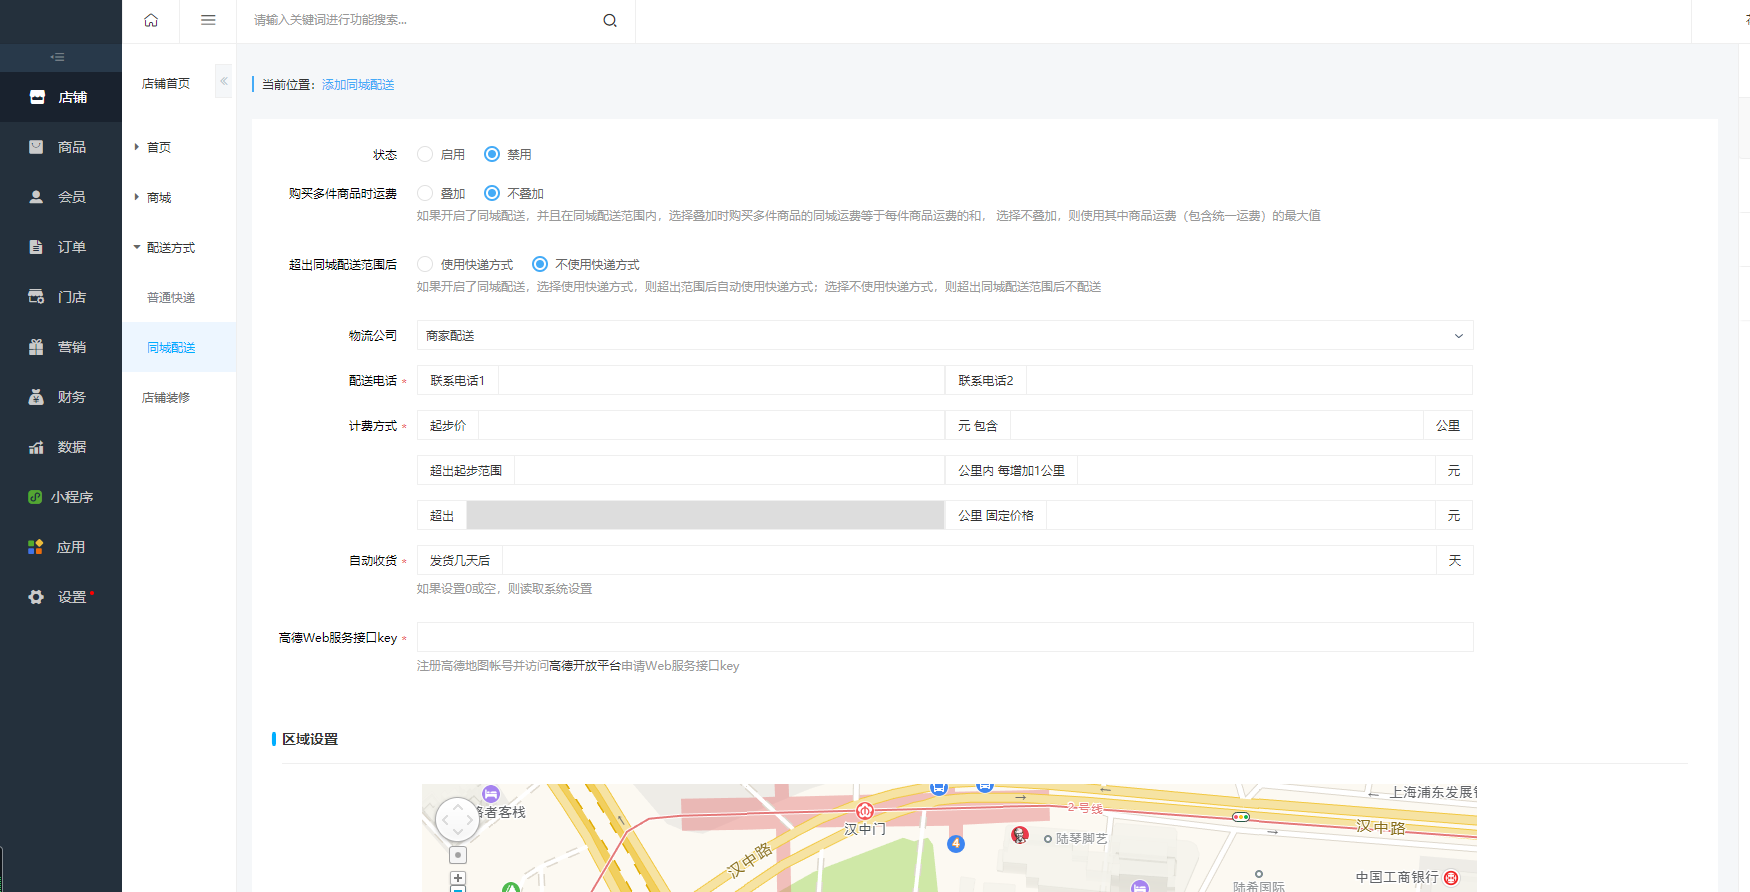The image size is (1750, 892).
Task: Open the 物流公司 dropdown
Action: (944, 336)
